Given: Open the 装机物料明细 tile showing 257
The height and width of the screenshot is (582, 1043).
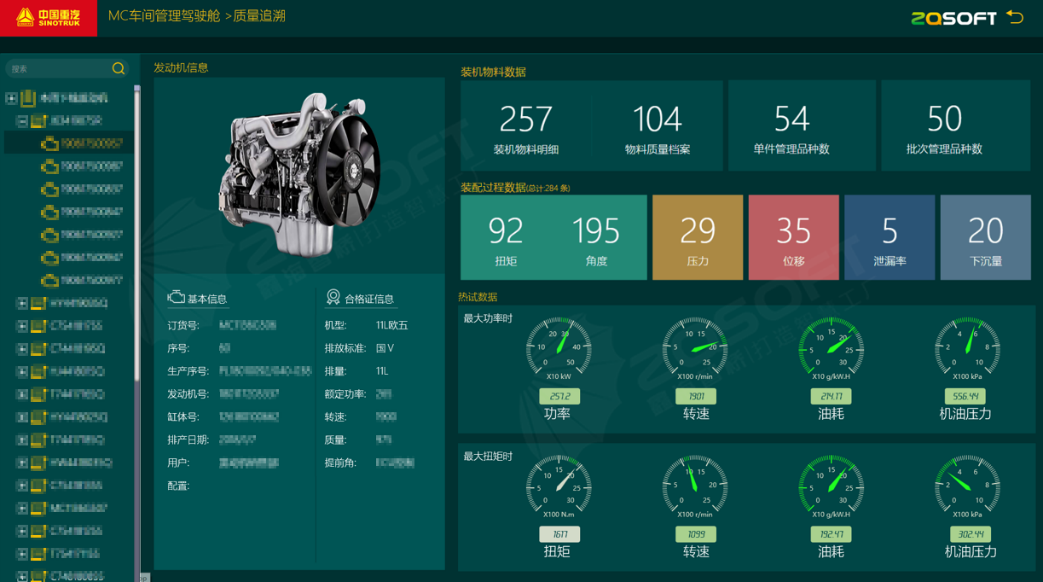Looking at the screenshot, I should pos(526,127).
